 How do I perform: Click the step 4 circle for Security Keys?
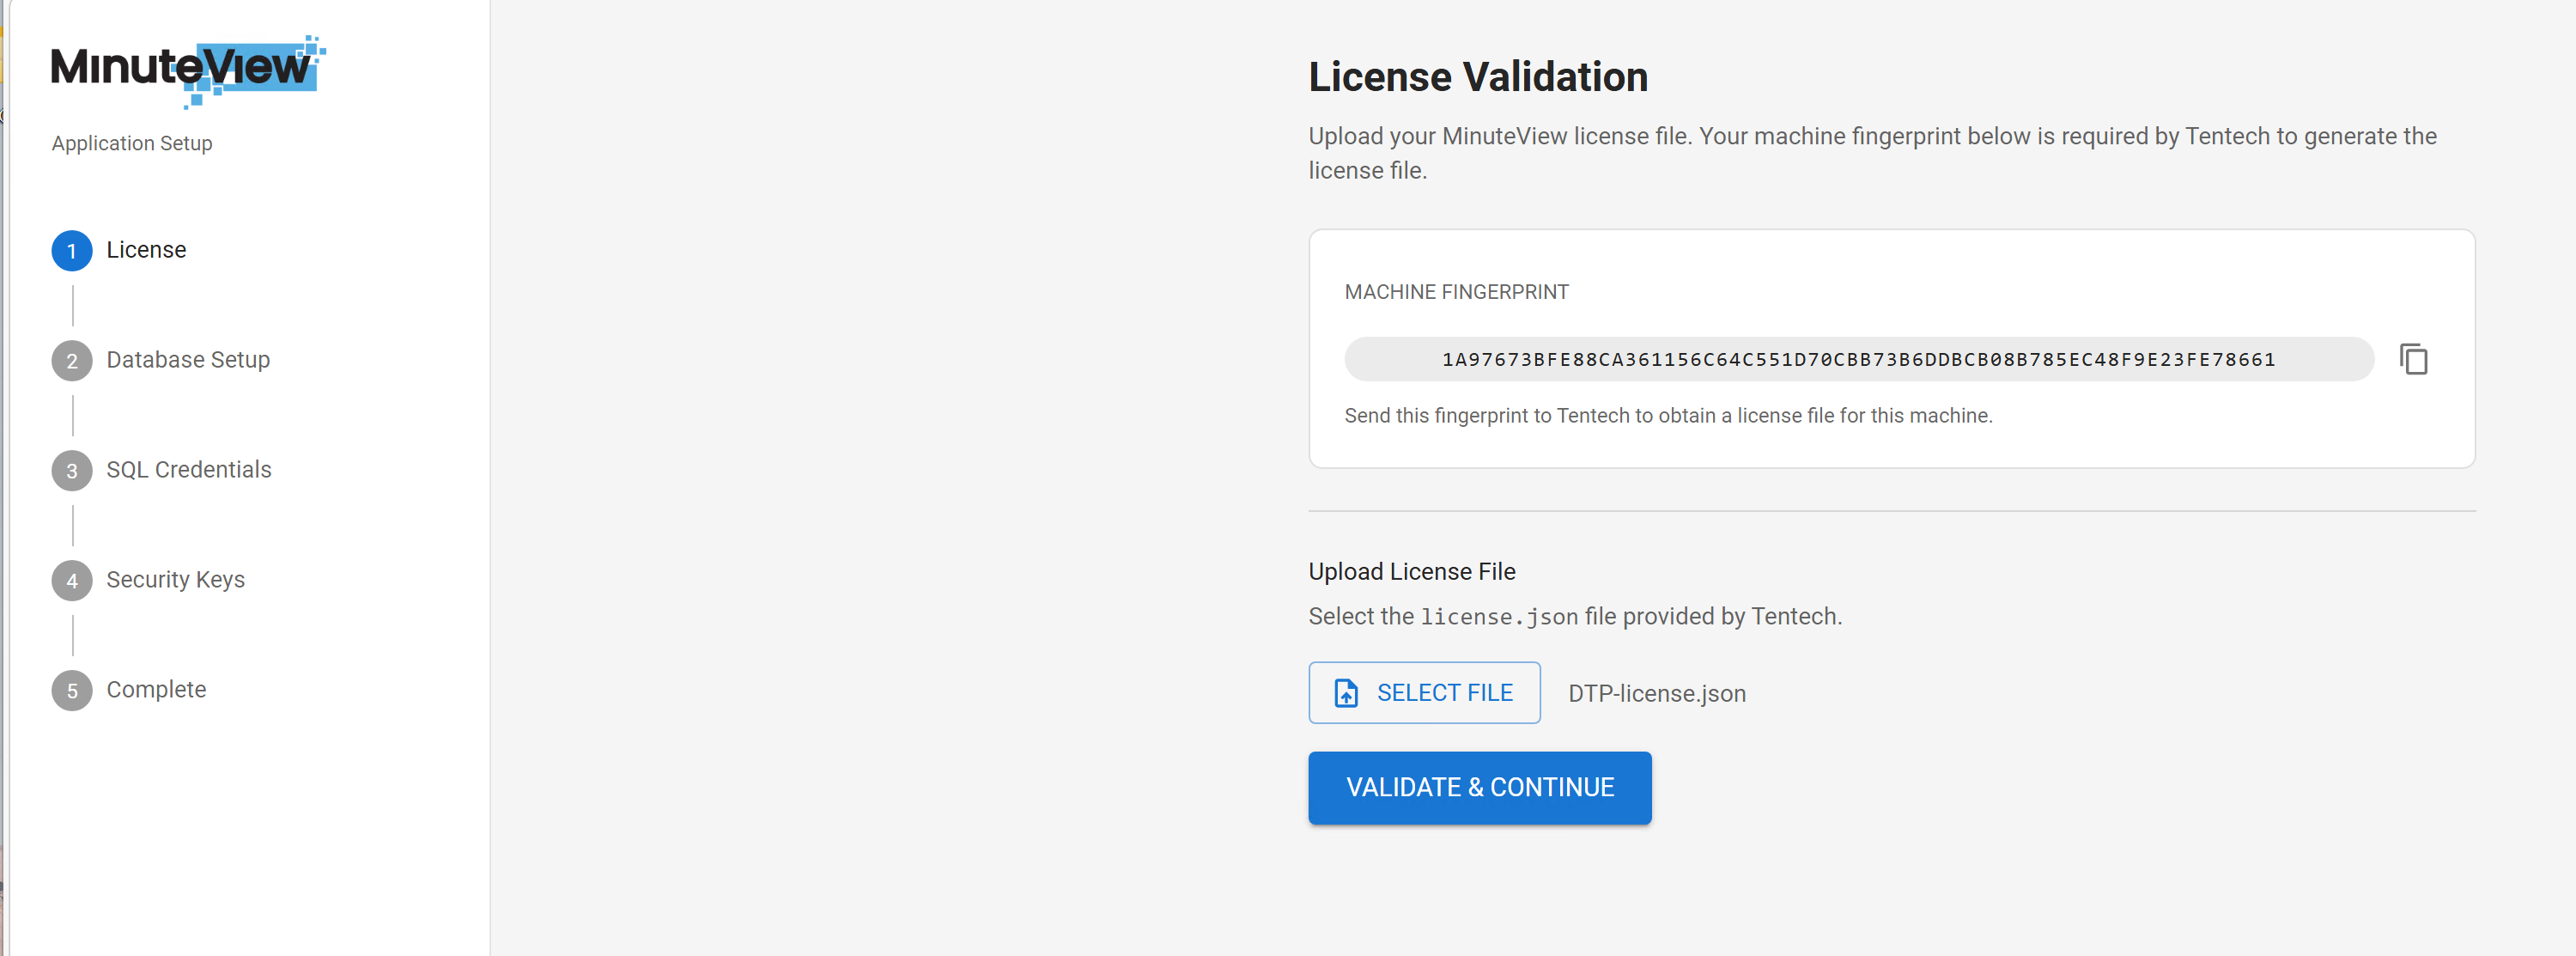71,580
